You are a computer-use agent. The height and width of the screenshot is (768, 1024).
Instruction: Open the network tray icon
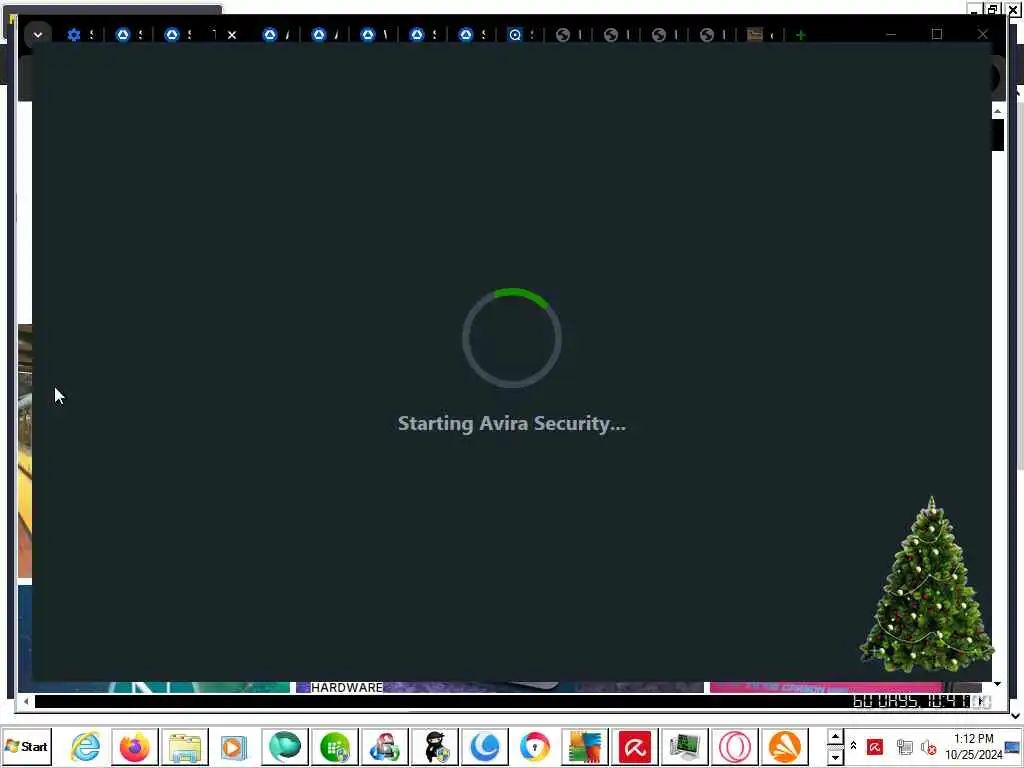[x=904, y=746]
